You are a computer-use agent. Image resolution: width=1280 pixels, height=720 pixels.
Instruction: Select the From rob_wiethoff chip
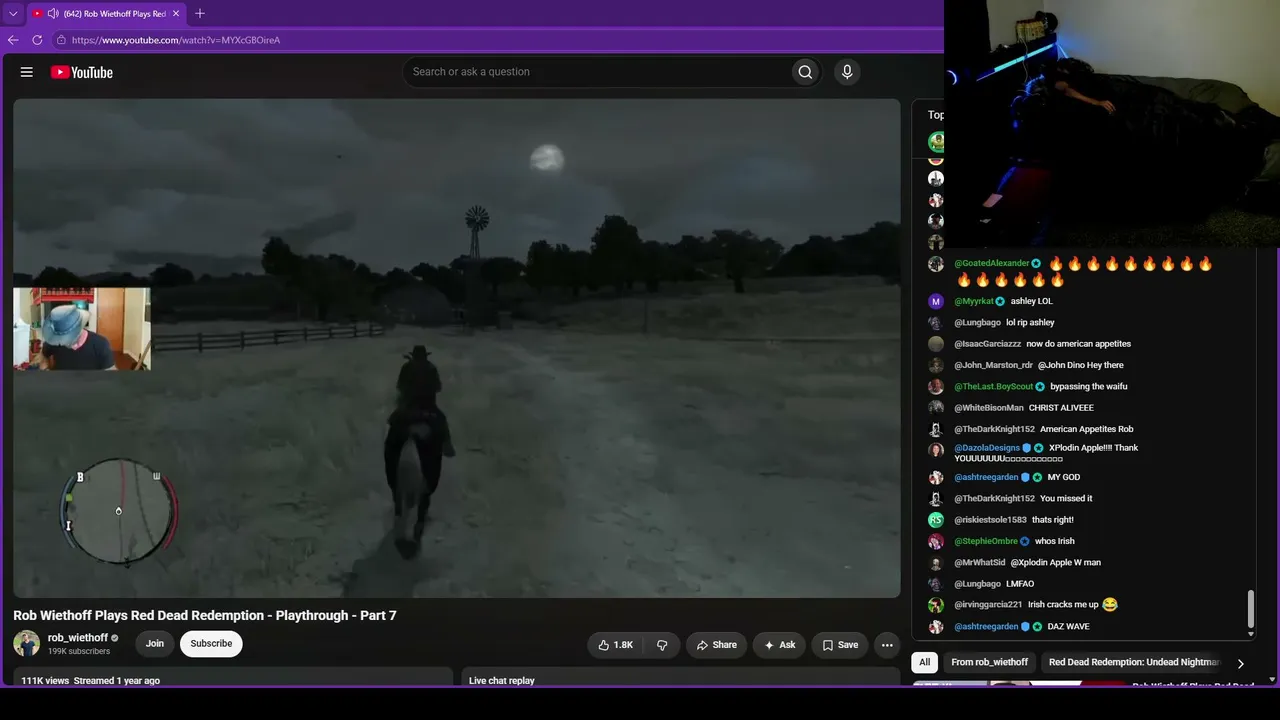[989, 662]
